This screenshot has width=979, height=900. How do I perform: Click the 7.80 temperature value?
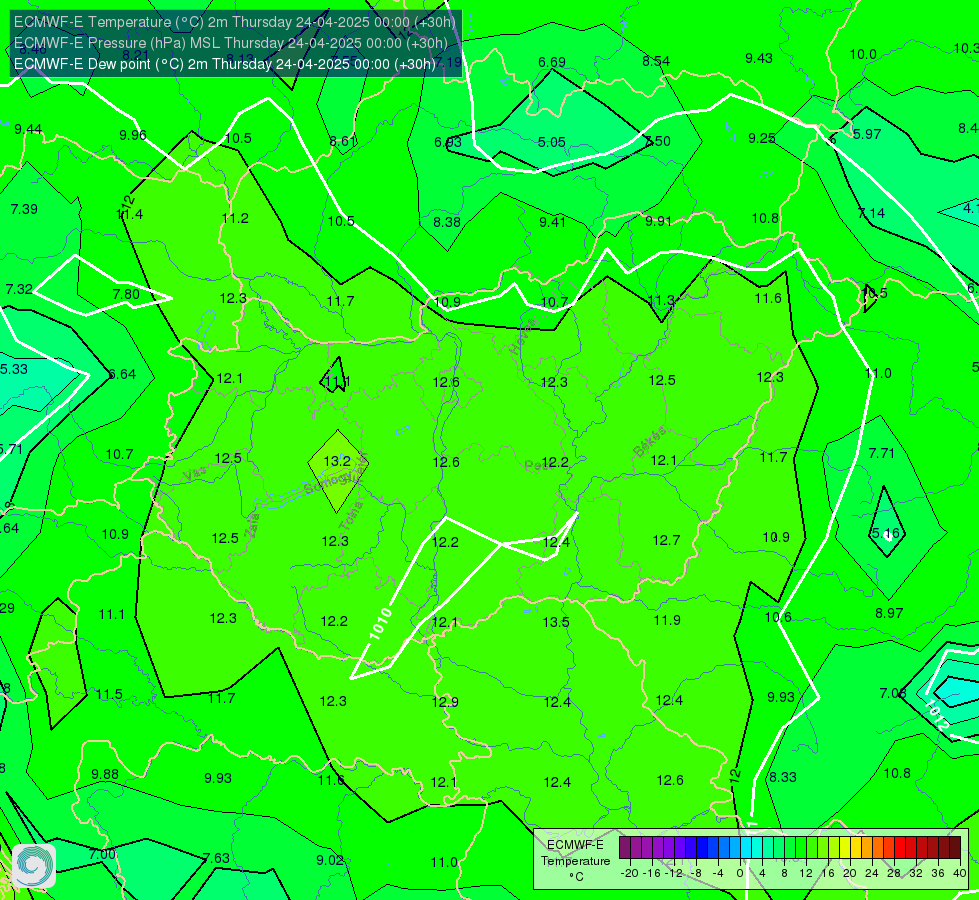[x=126, y=294]
